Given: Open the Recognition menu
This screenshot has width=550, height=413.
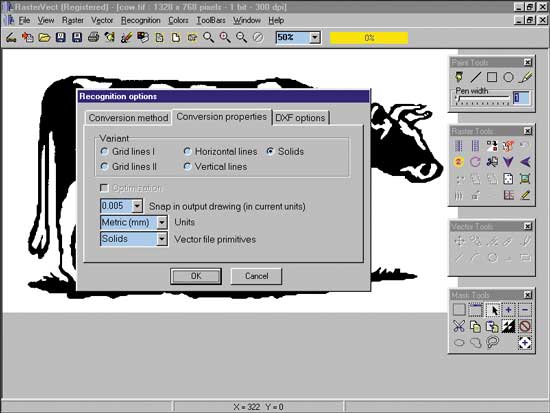Looking at the screenshot, I should click(x=140, y=20).
